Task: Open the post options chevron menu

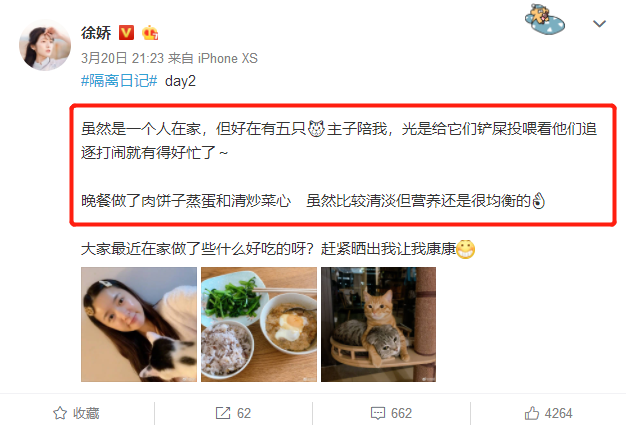Action: pos(599,24)
